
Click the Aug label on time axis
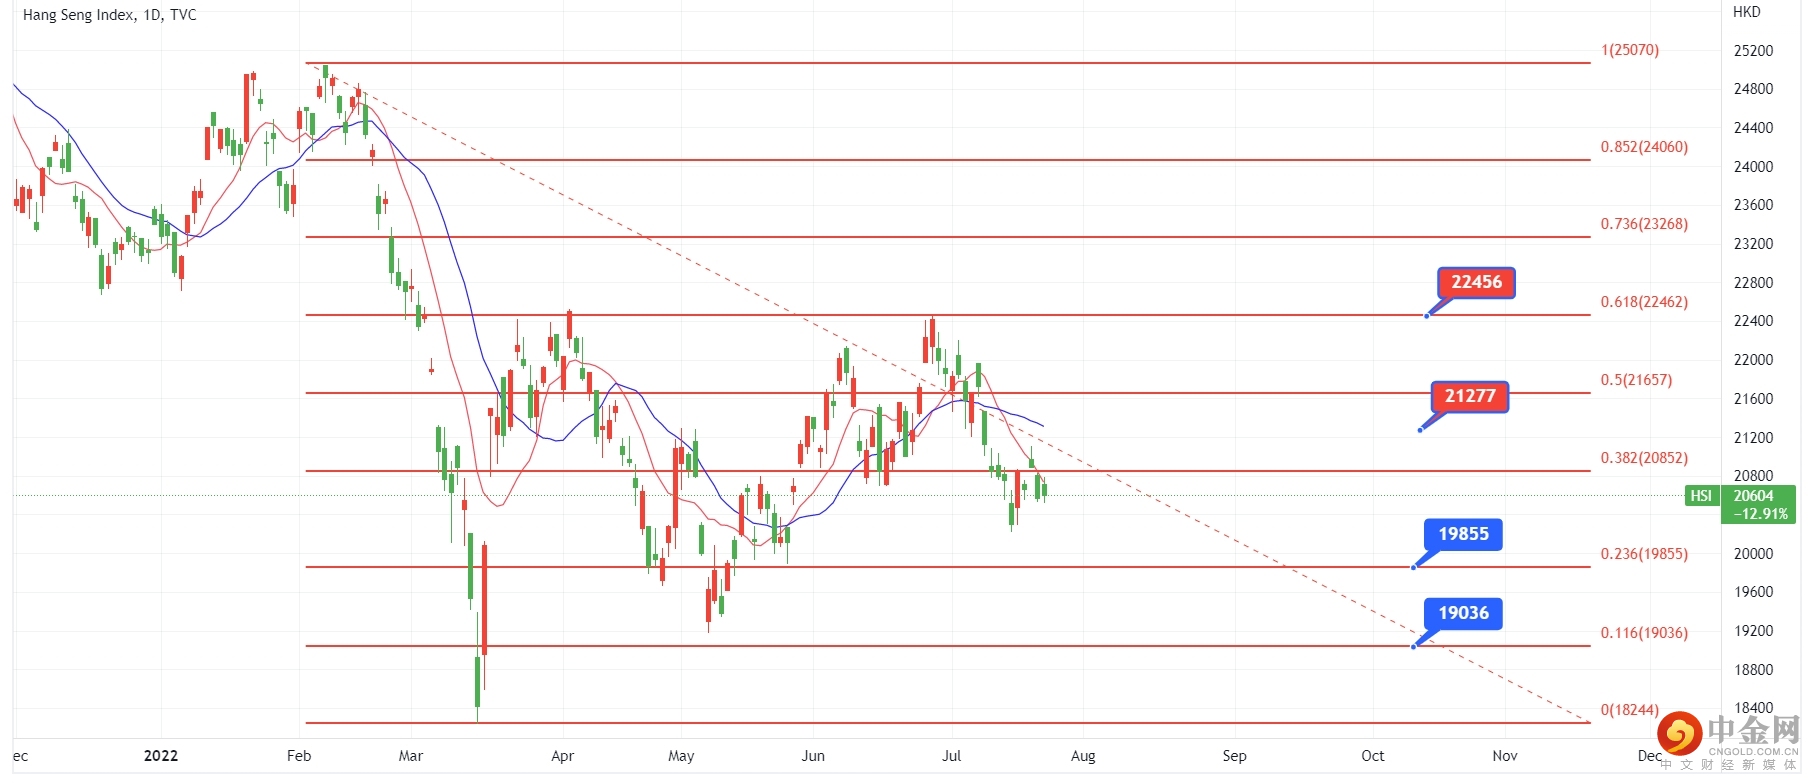coord(1083,756)
